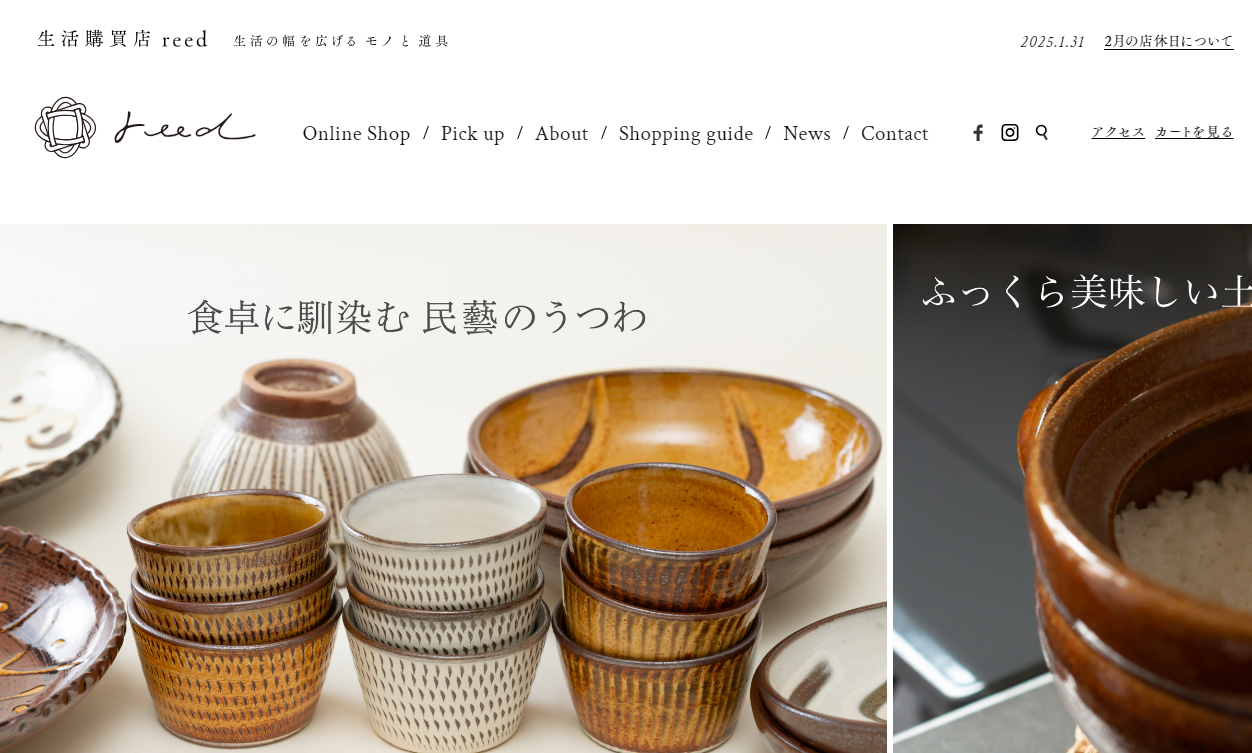Open the News section
Screen dimensions: 1252x753
(x=807, y=134)
